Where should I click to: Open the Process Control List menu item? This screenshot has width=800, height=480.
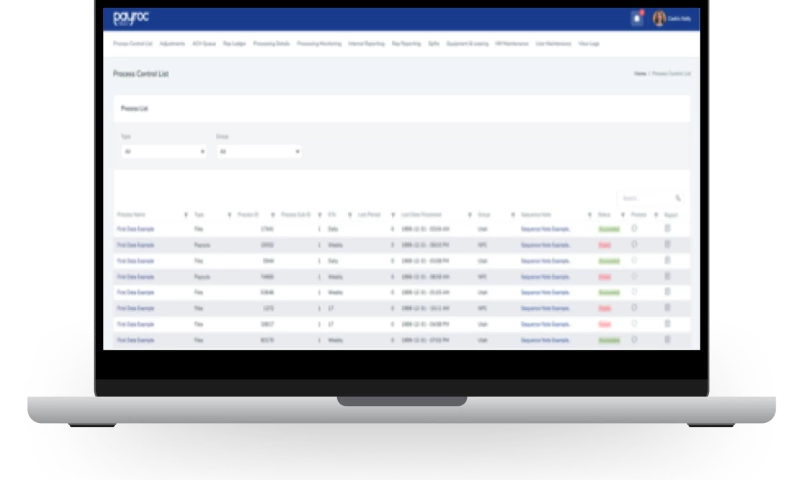click(x=133, y=44)
